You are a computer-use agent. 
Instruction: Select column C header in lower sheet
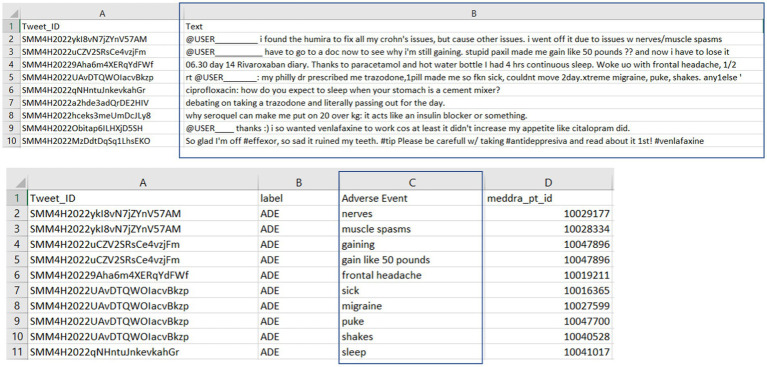(x=411, y=182)
